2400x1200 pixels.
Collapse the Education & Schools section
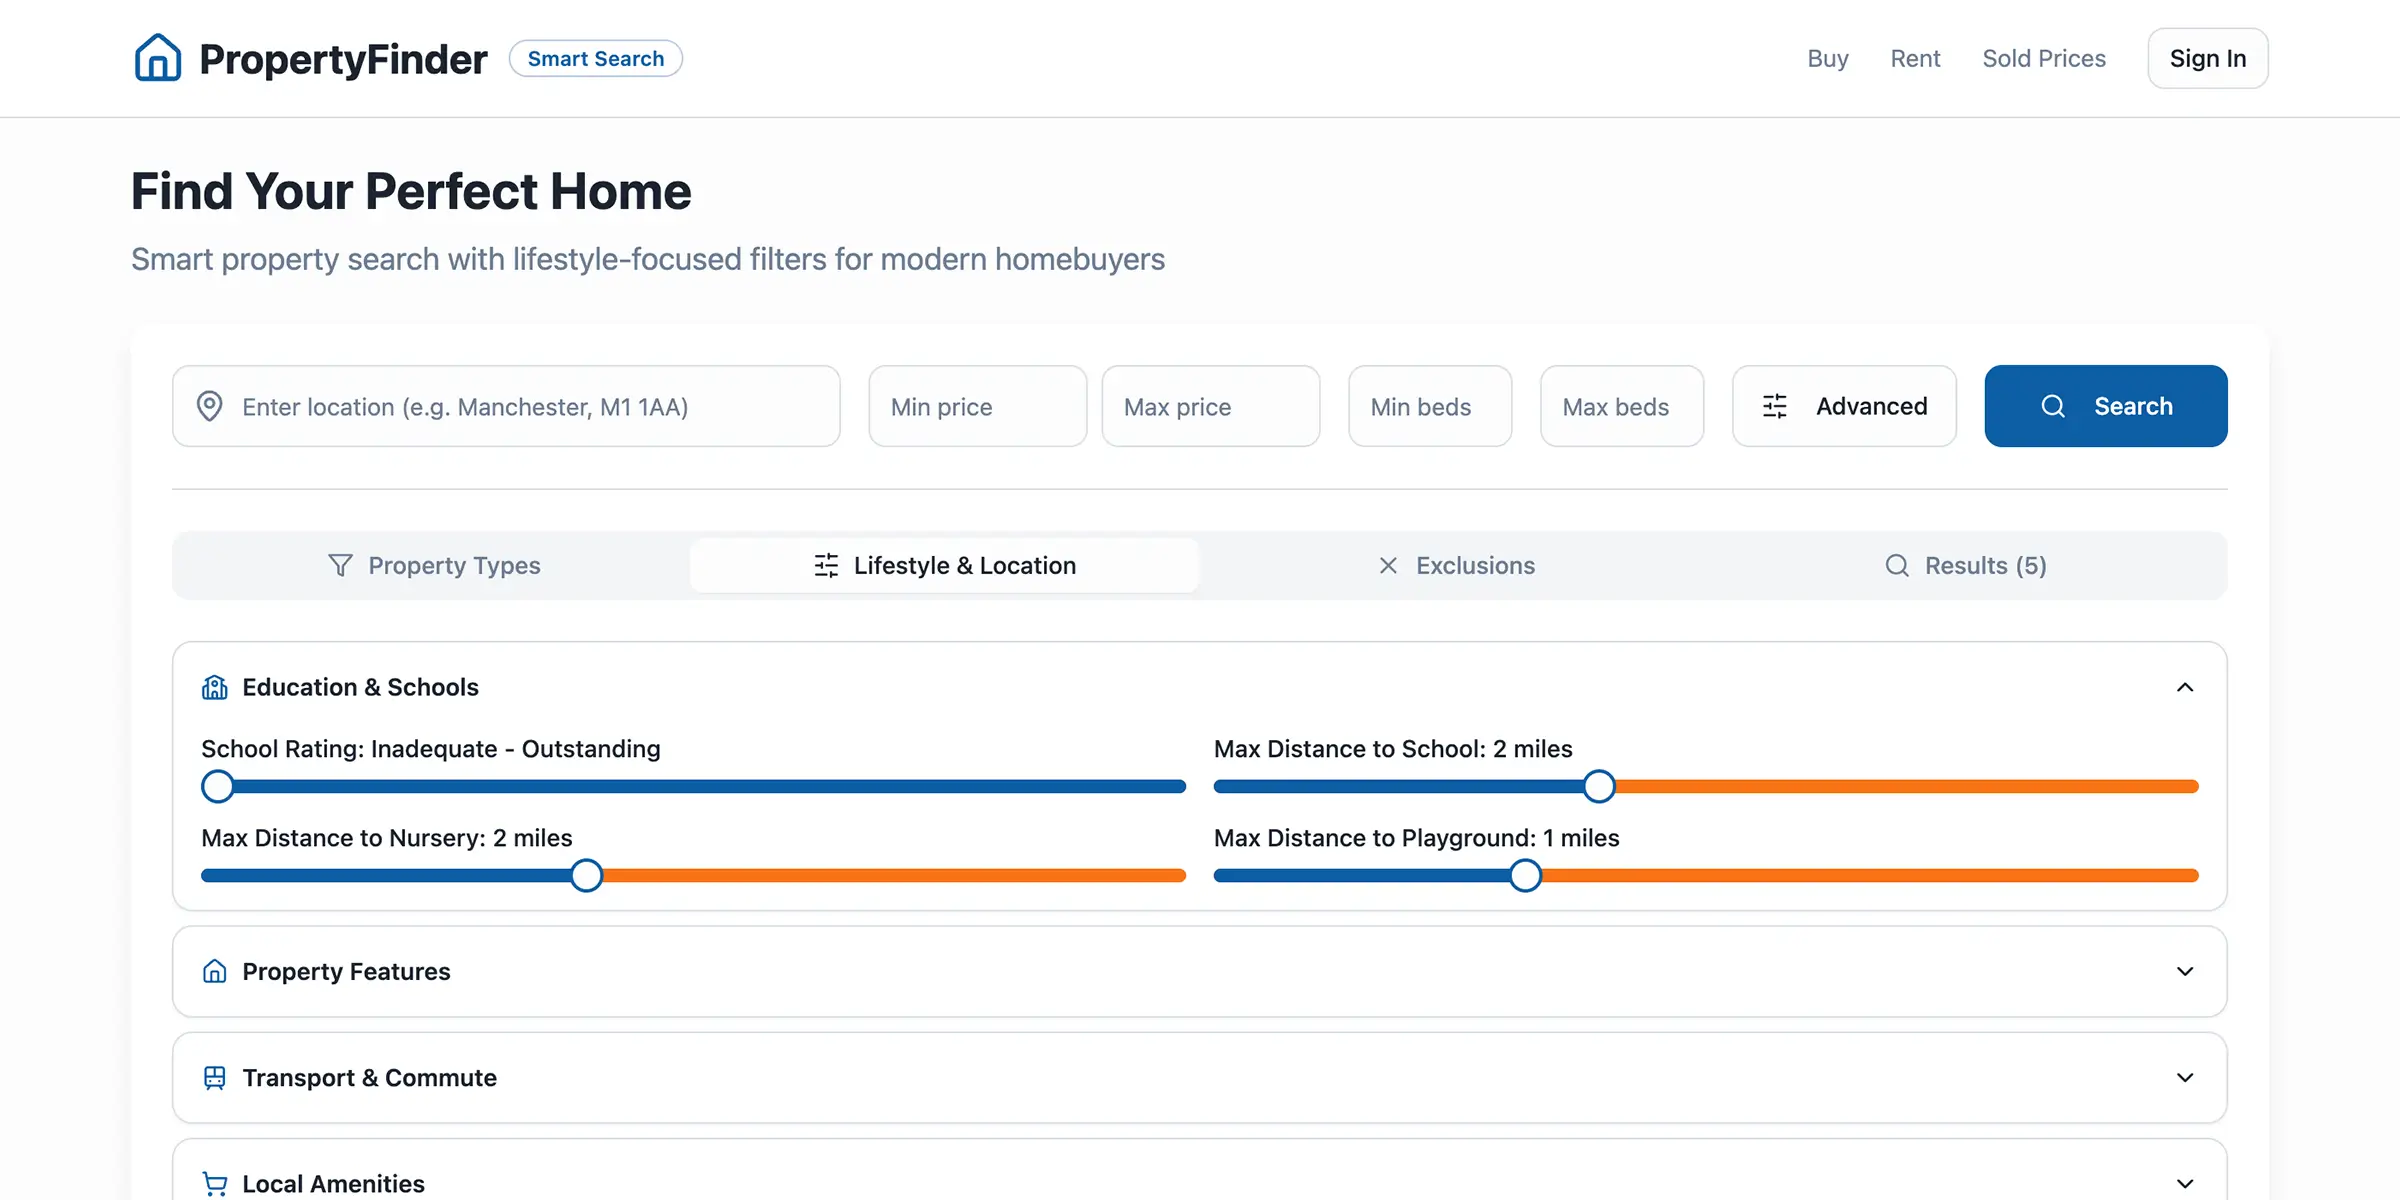point(2185,687)
